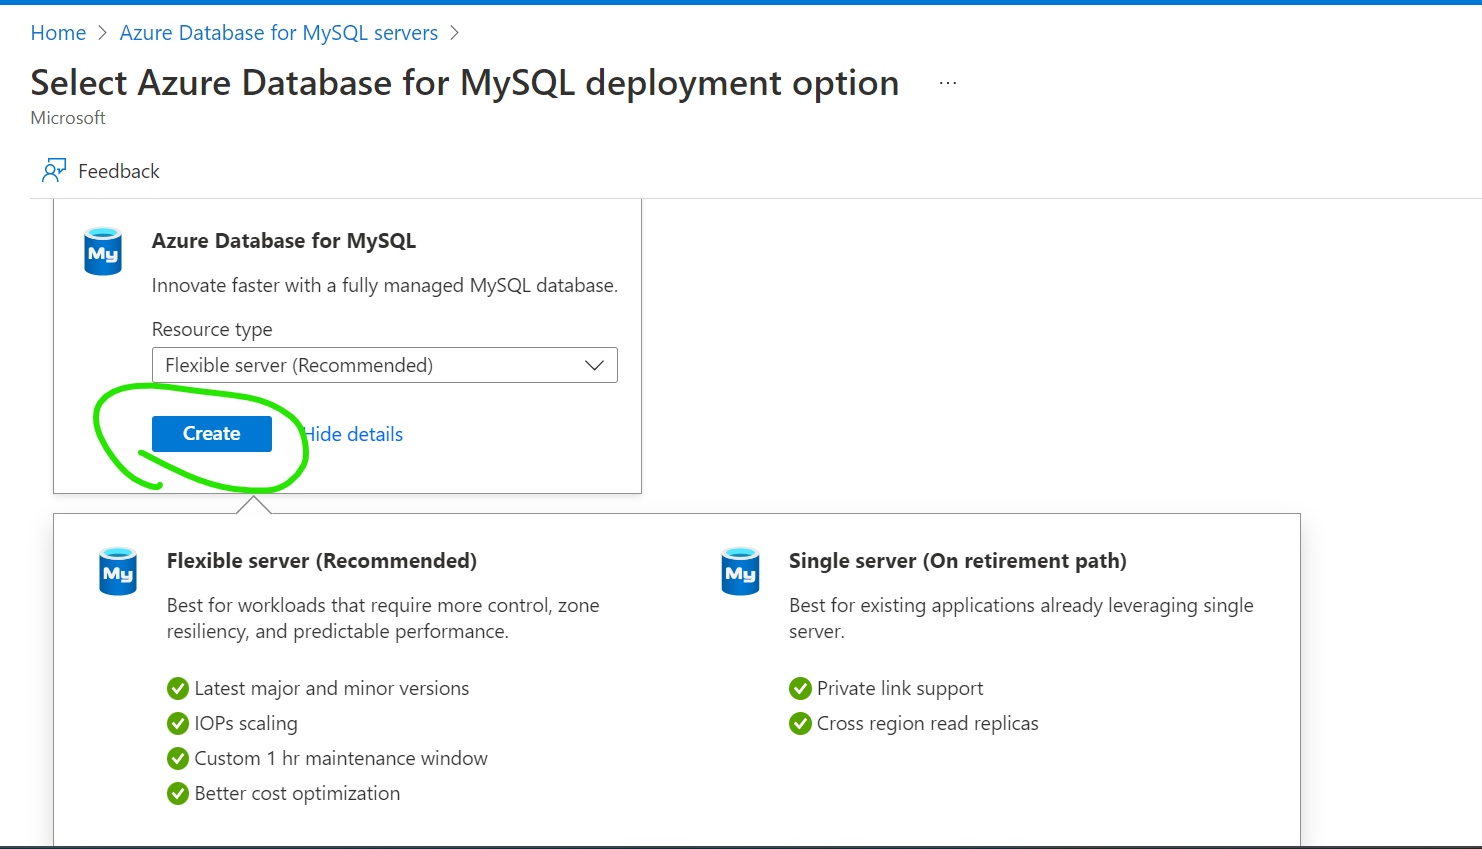The width and height of the screenshot is (1482, 849).
Task: Click the Create button
Action: click(x=212, y=434)
